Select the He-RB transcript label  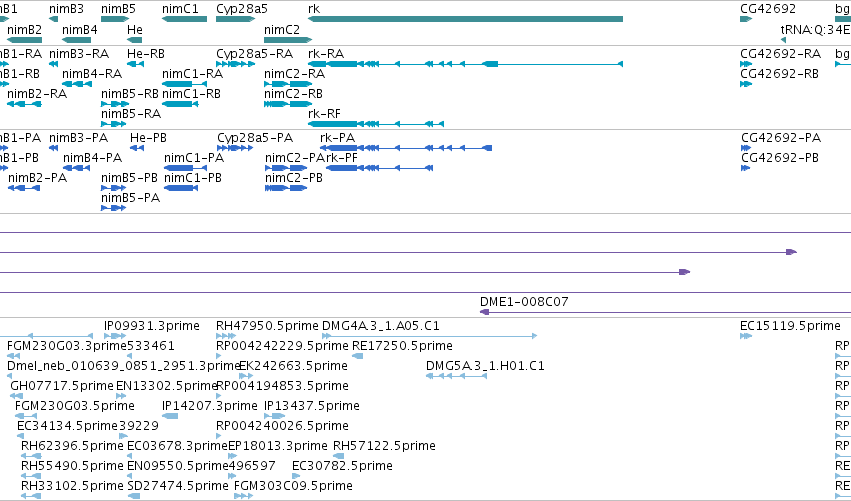pyautogui.click(x=145, y=54)
